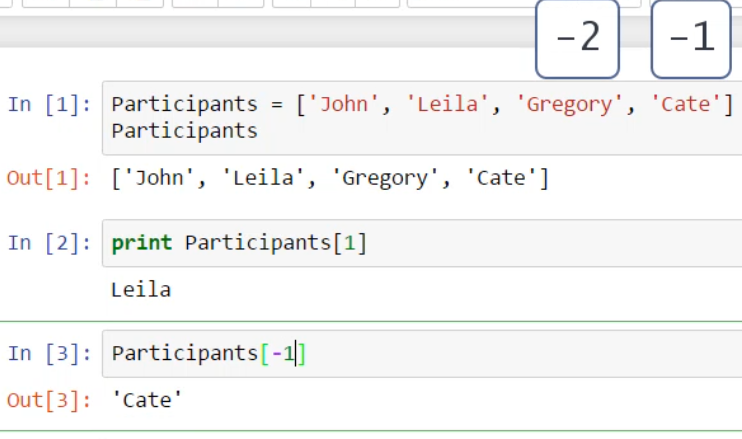Click the -1 index label box
This screenshot has height=439, width=742.
[691, 39]
